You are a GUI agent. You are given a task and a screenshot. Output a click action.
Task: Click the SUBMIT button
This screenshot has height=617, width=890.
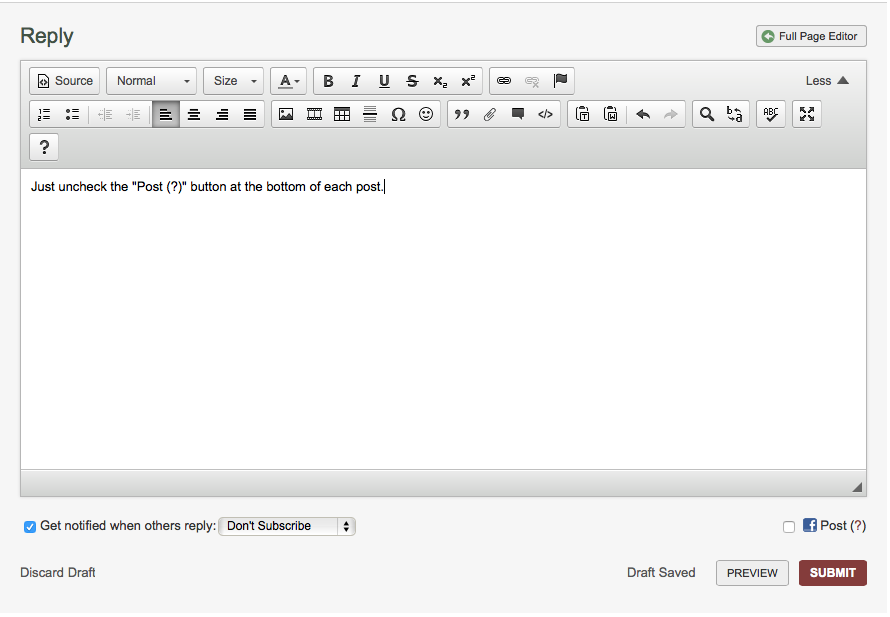[x=832, y=573]
